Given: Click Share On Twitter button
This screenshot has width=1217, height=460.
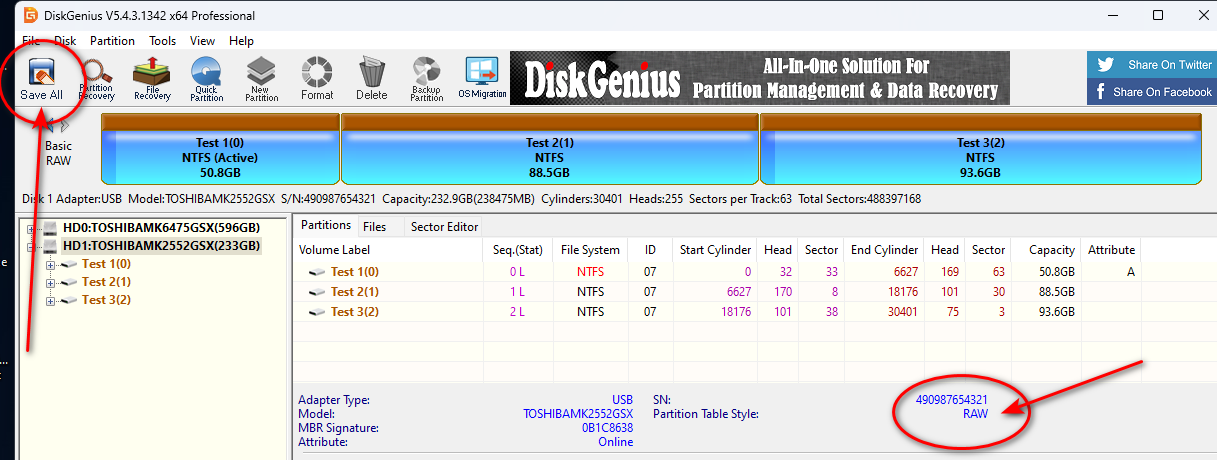Looking at the screenshot, I should click(1151, 65).
